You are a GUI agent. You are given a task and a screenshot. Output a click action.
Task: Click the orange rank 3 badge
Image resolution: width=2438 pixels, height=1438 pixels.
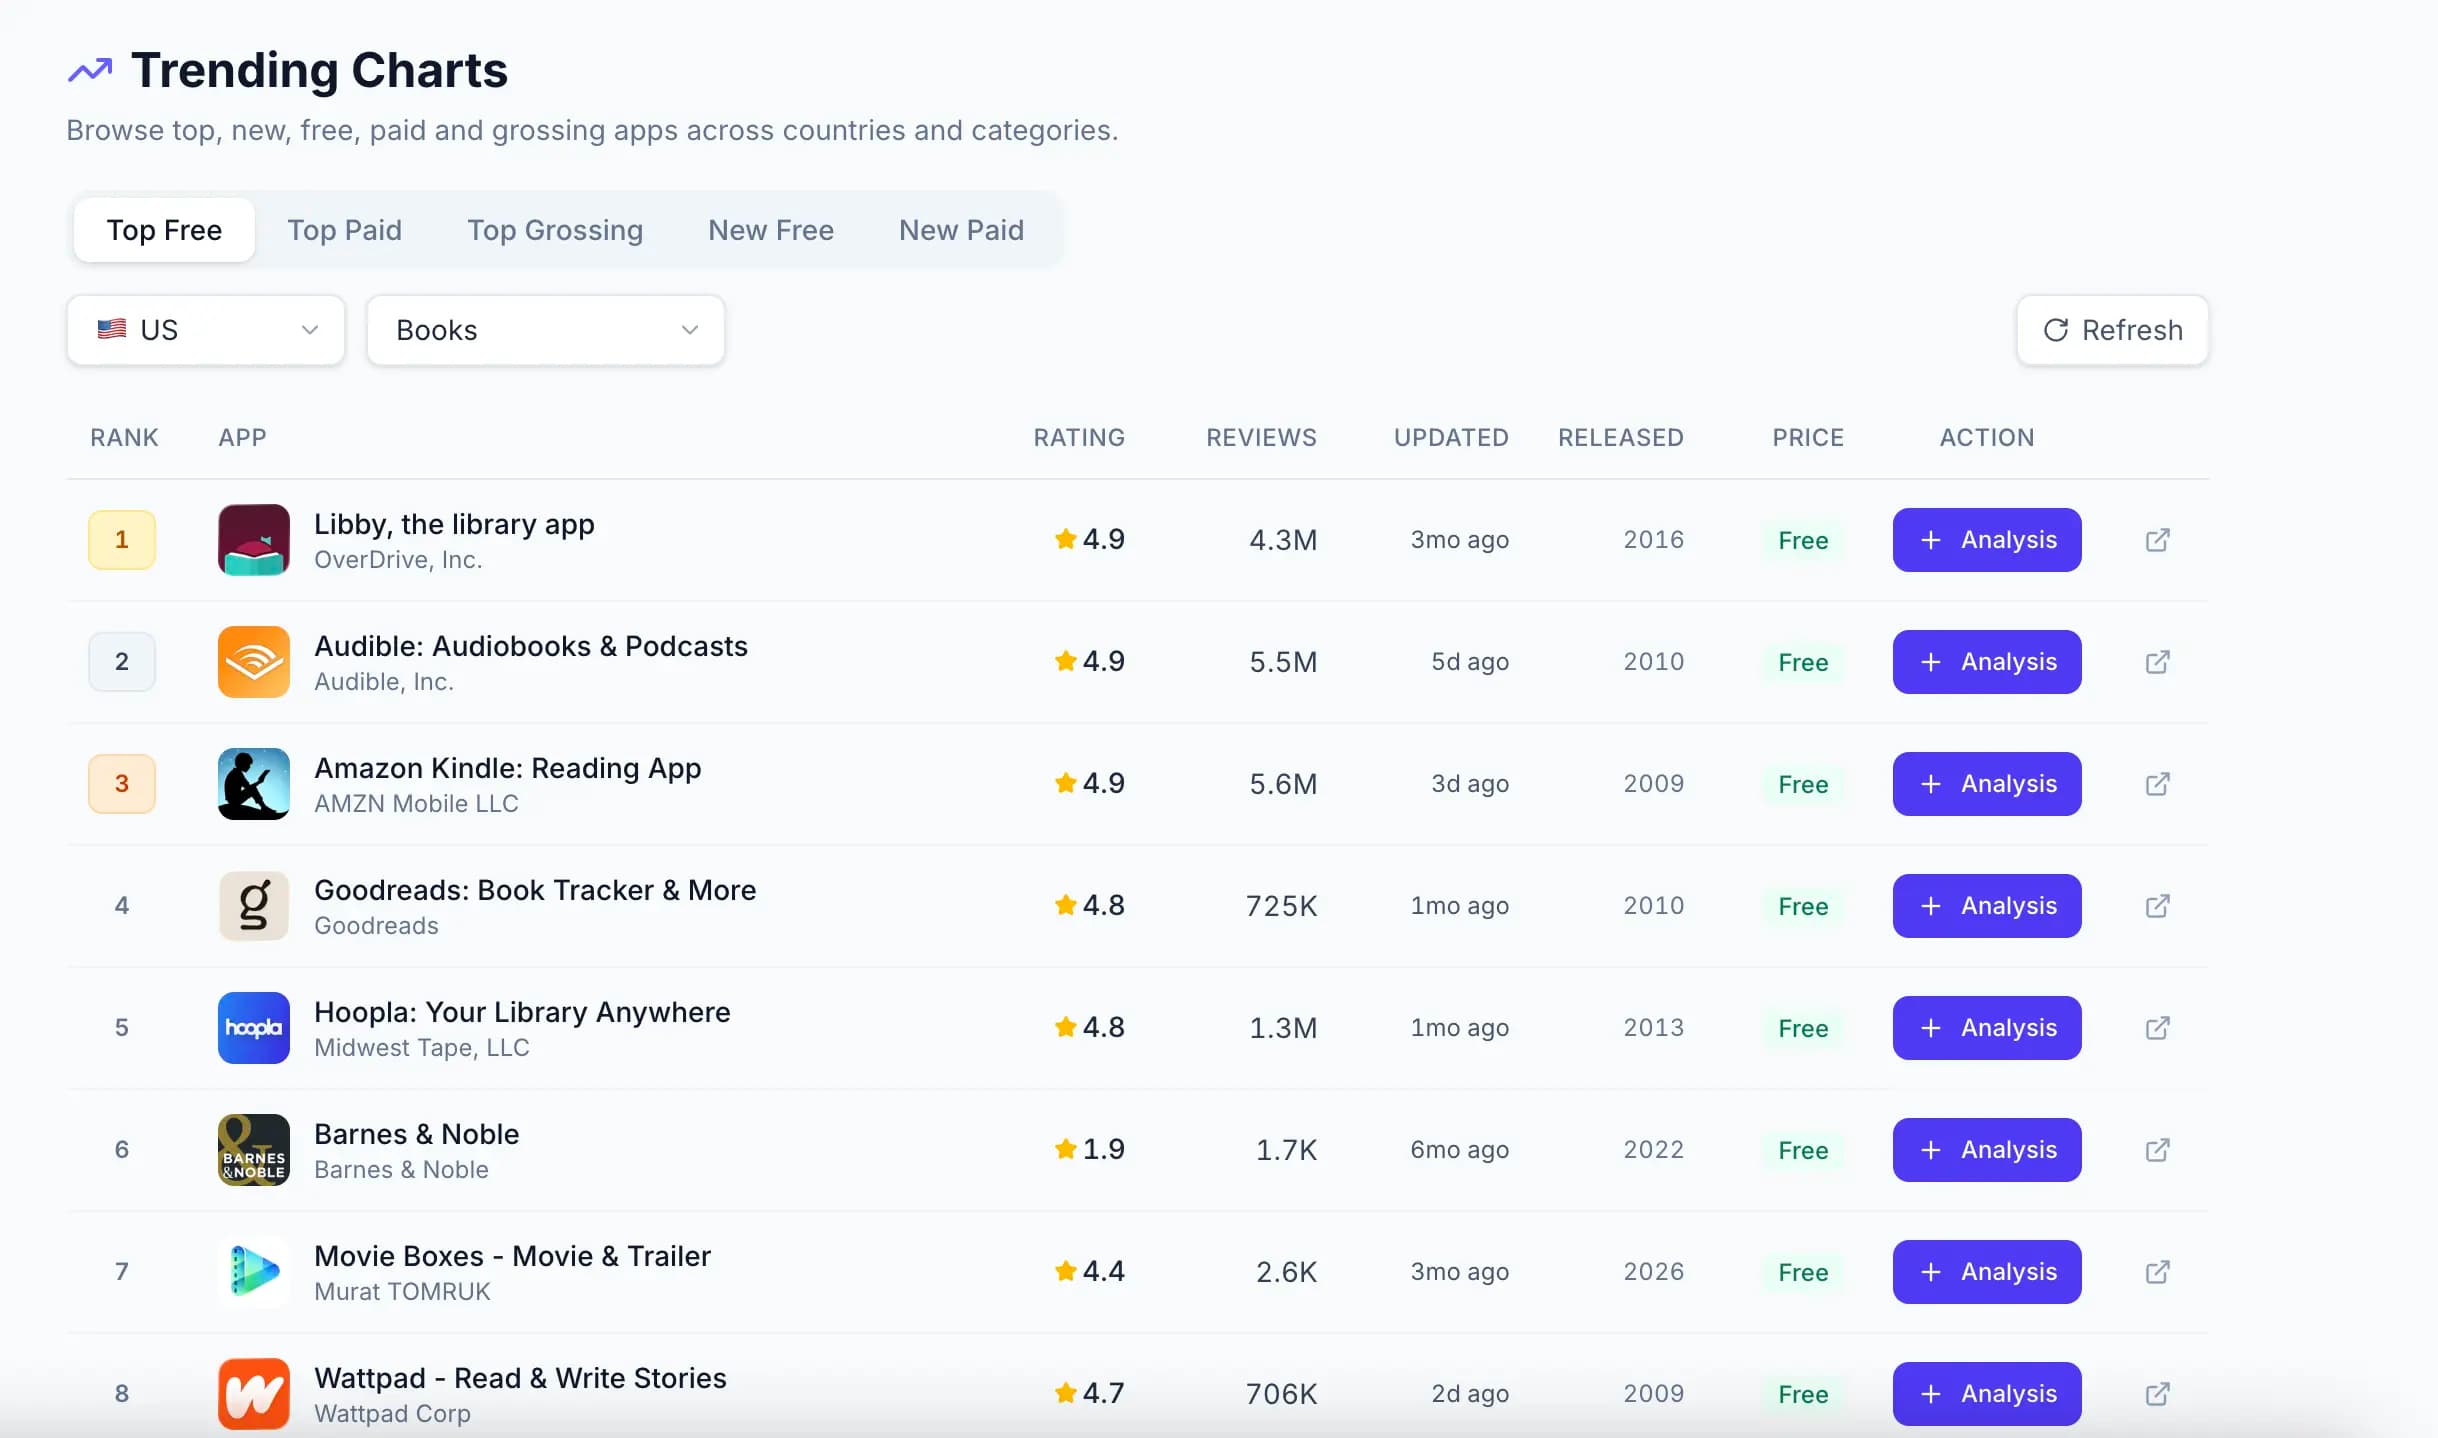tap(122, 784)
